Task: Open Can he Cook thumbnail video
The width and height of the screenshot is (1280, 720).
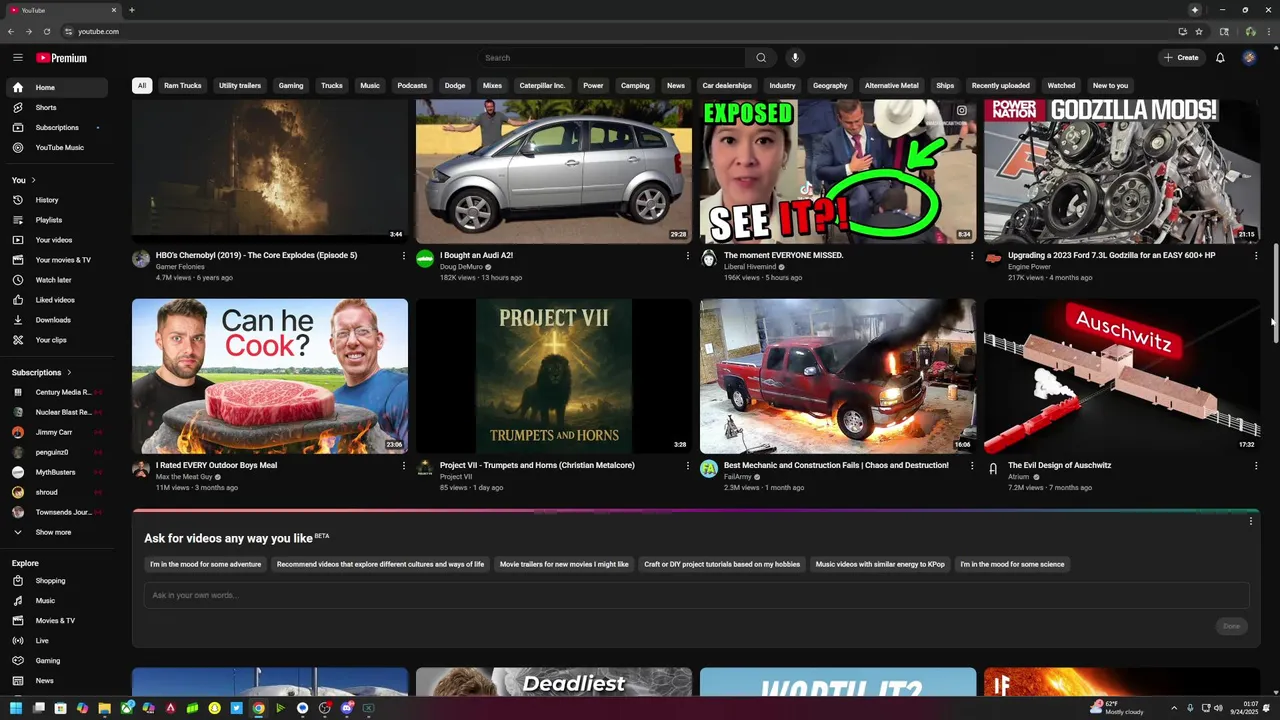Action: pyautogui.click(x=270, y=376)
